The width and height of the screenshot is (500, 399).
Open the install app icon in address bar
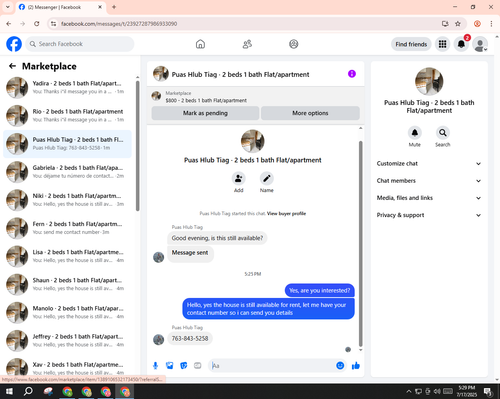pyautogui.click(x=445, y=24)
